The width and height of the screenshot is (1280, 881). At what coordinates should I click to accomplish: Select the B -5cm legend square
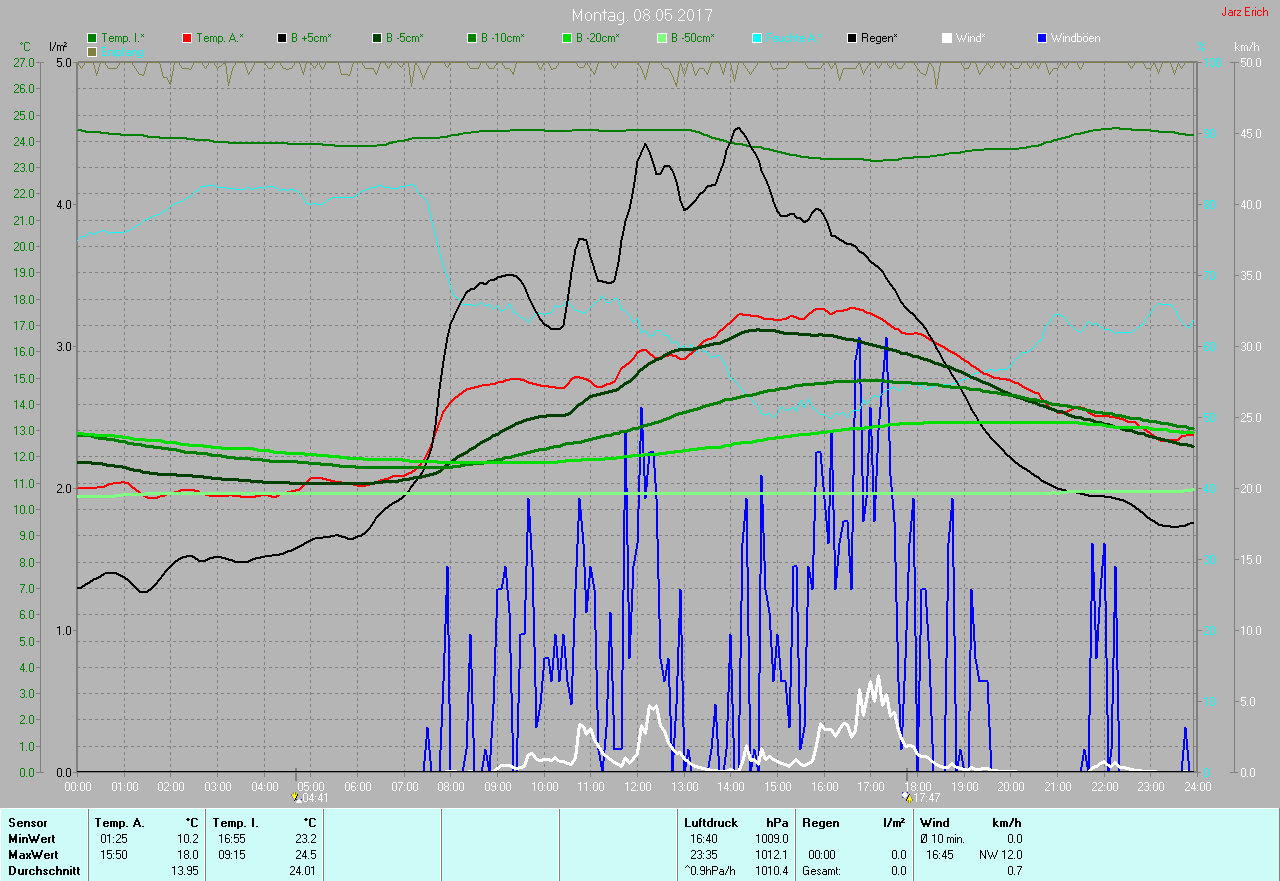377,38
